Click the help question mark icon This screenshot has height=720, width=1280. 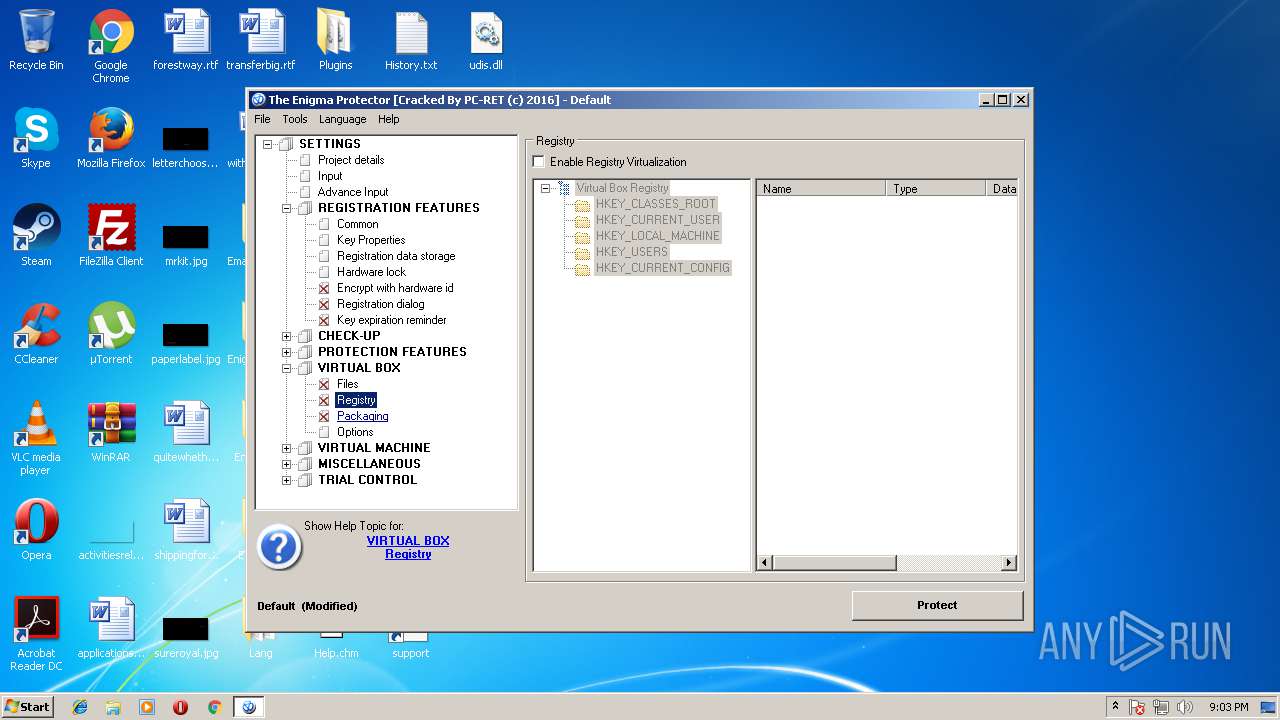[x=279, y=547]
